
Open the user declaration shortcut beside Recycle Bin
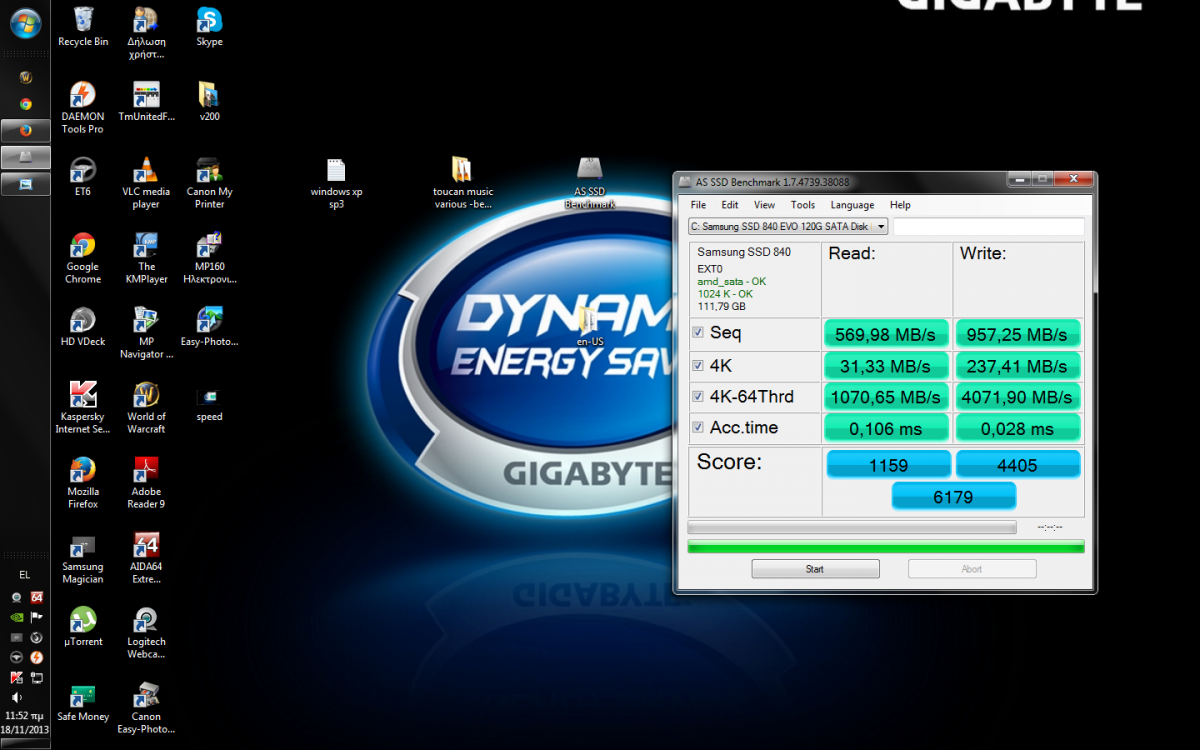point(146,33)
